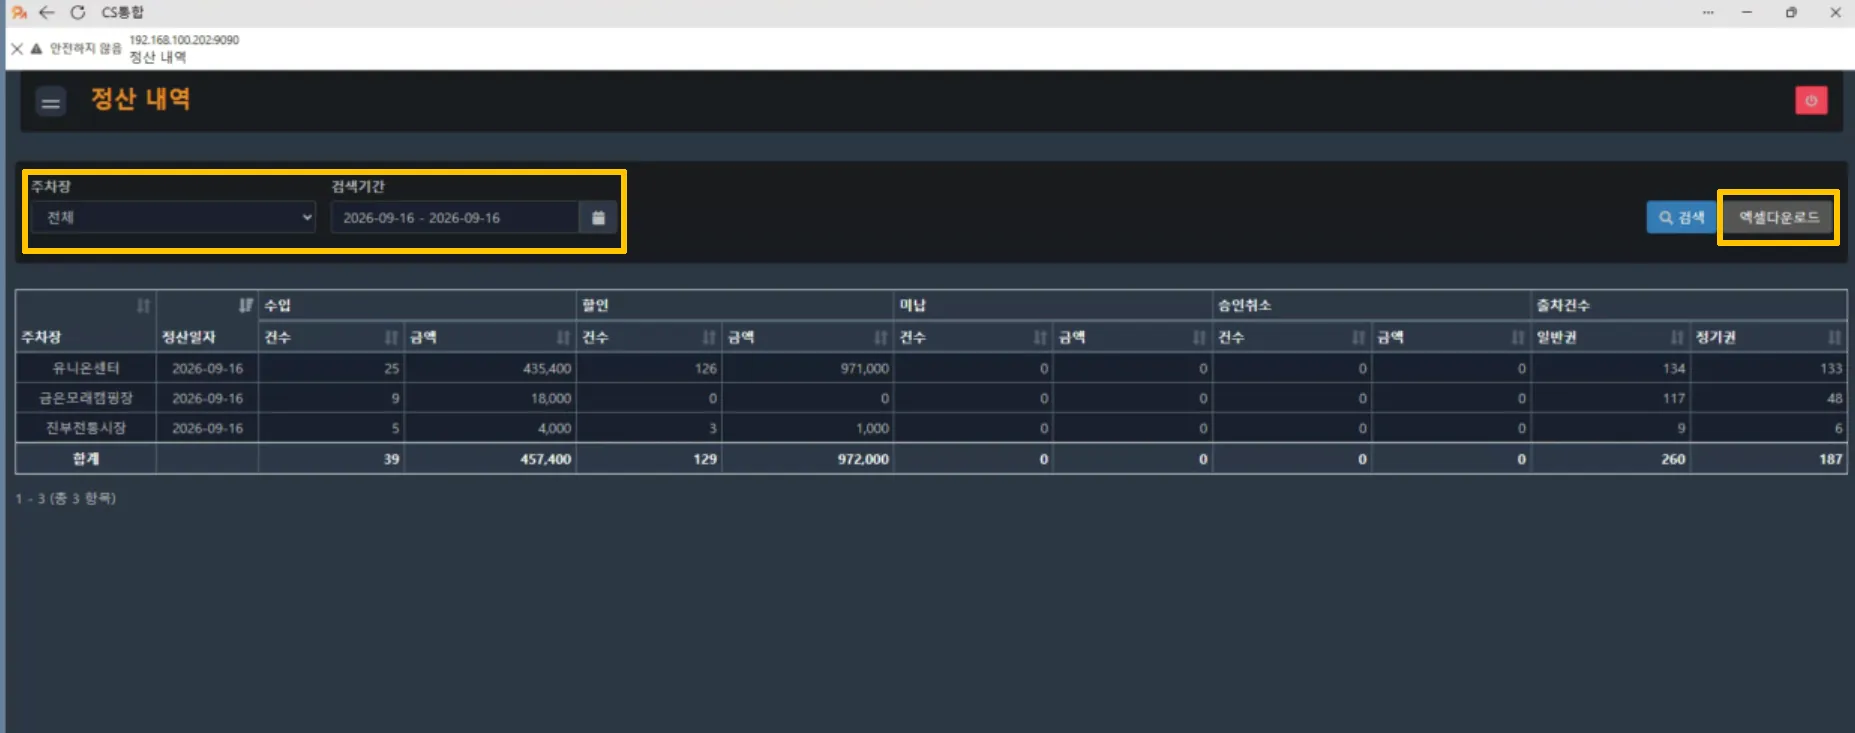Sort by 할인 금액 sort icon
This screenshot has width=1855, height=733.
(x=881, y=337)
